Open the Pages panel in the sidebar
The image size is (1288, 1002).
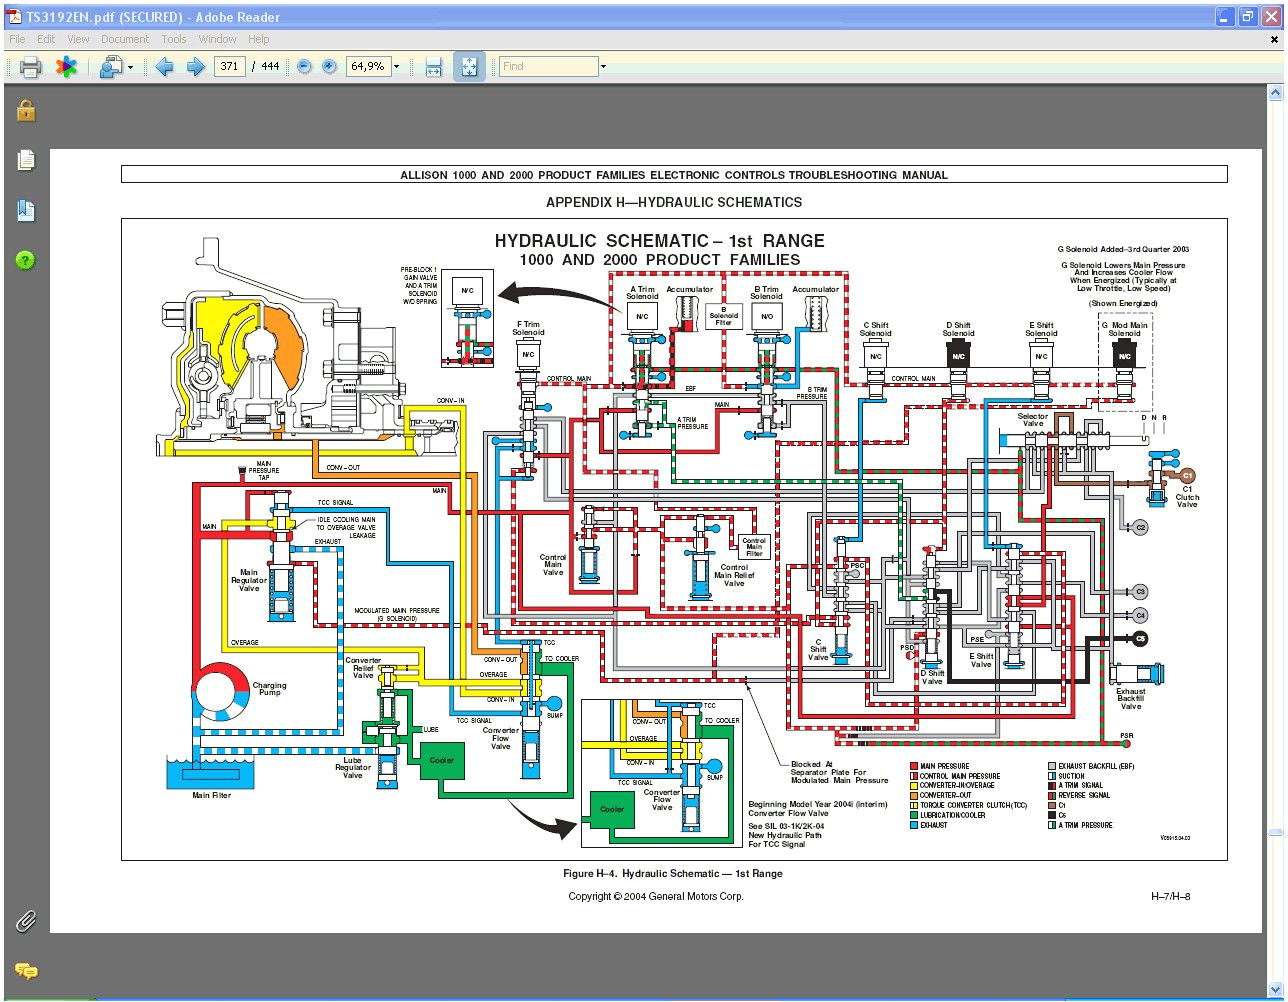(x=25, y=159)
